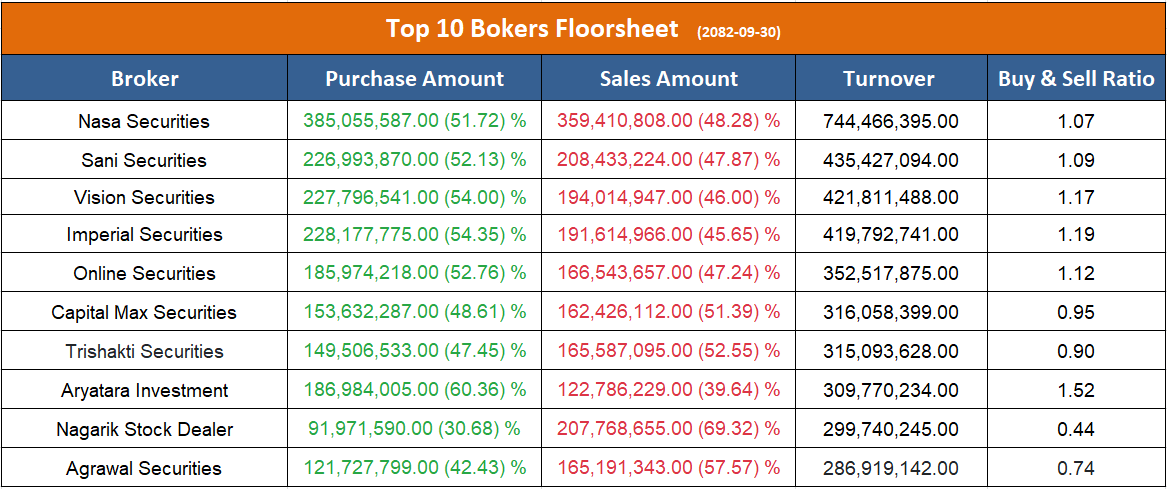Select the Nasa Securities broker name
The width and height of the screenshot is (1167, 489).
[x=144, y=122]
